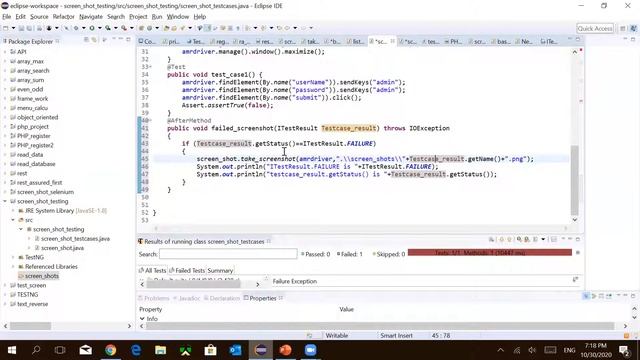The image size is (640, 360).
Task: Open the notification center icon
Action: tap(624, 350)
